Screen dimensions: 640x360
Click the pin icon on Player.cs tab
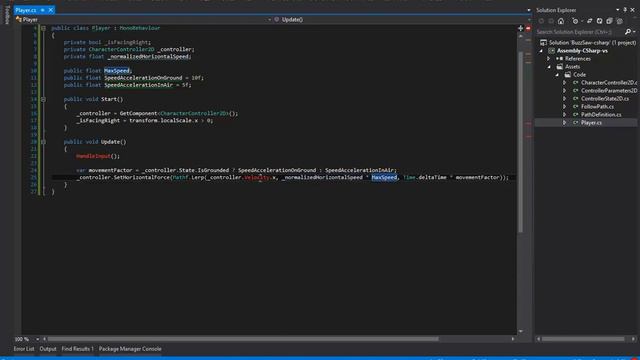(x=42, y=10)
